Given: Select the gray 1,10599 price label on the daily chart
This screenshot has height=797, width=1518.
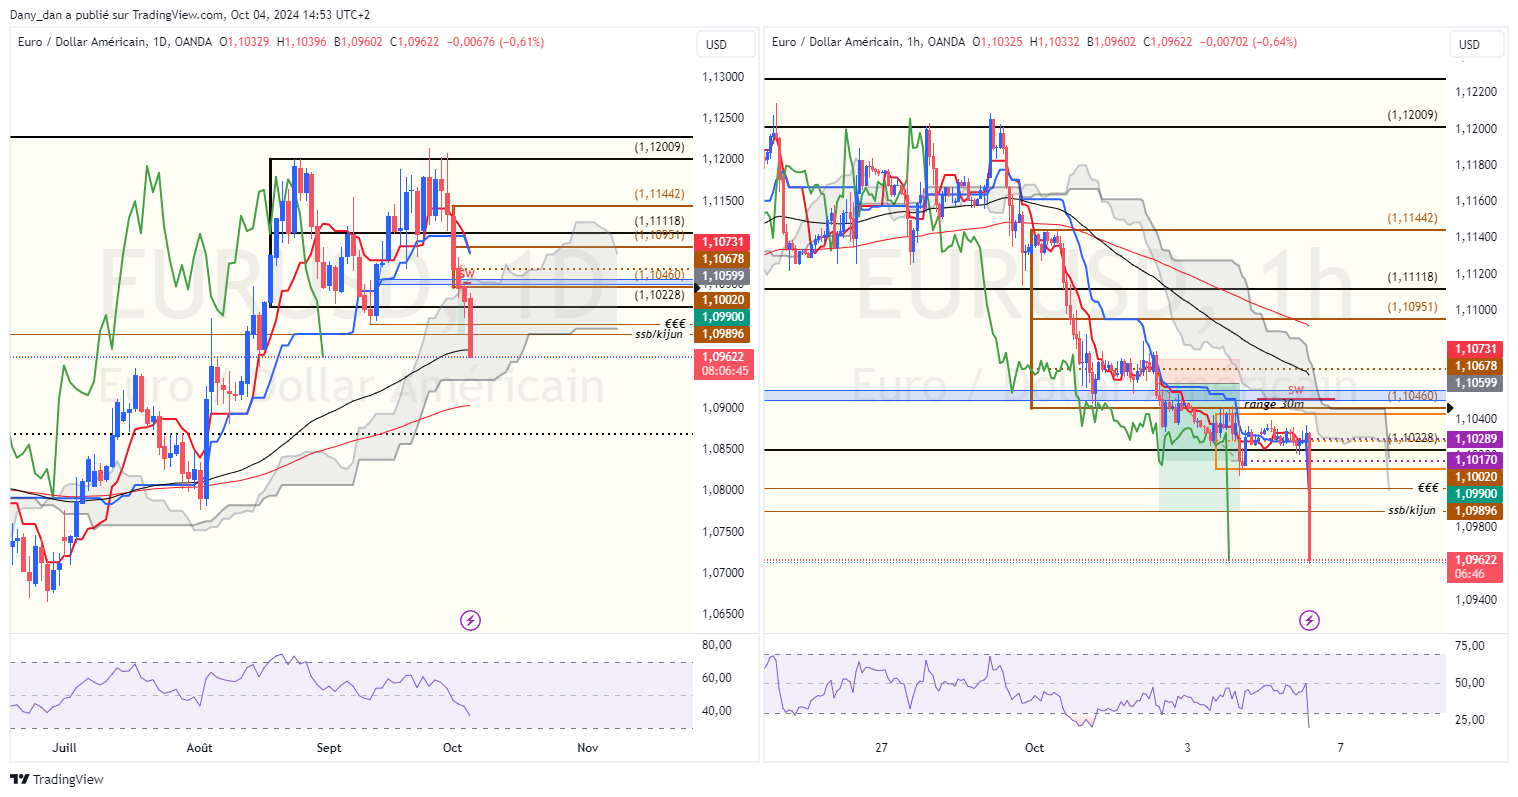Looking at the screenshot, I should [x=723, y=276].
